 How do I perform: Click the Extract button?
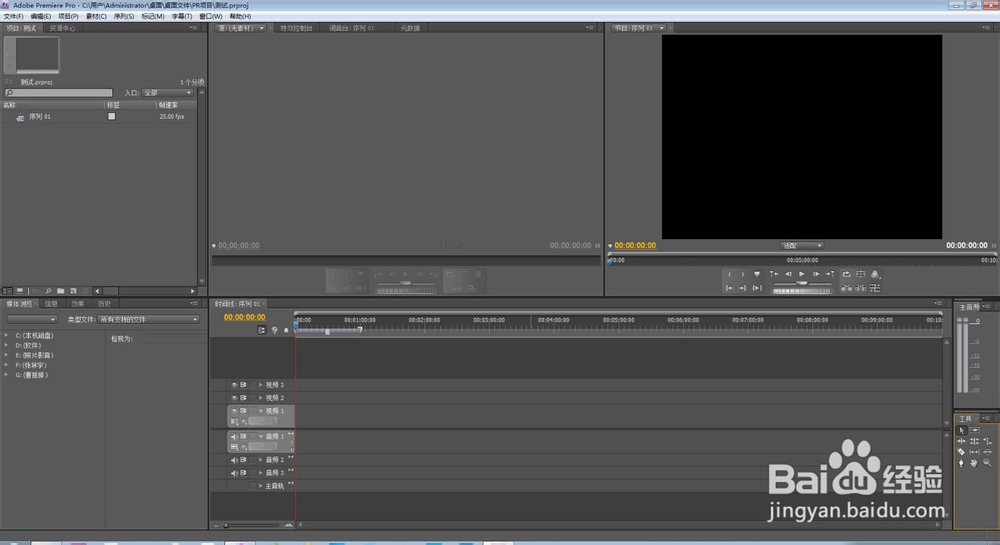pyautogui.click(x=860, y=288)
